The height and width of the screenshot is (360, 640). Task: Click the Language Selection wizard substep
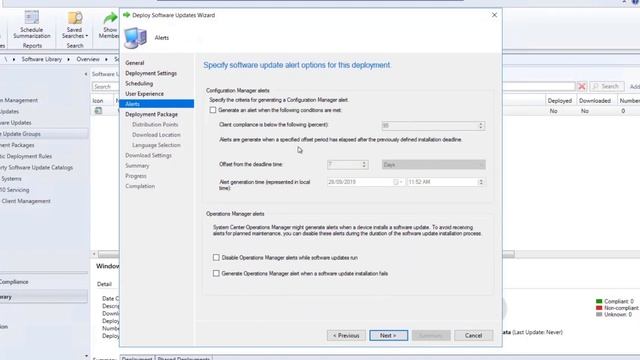pos(156,145)
